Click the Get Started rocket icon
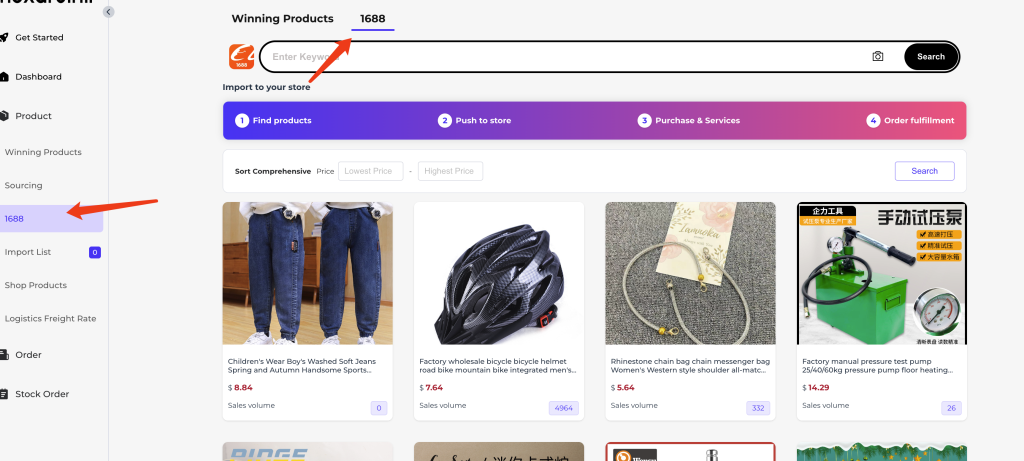 click(x=5, y=38)
